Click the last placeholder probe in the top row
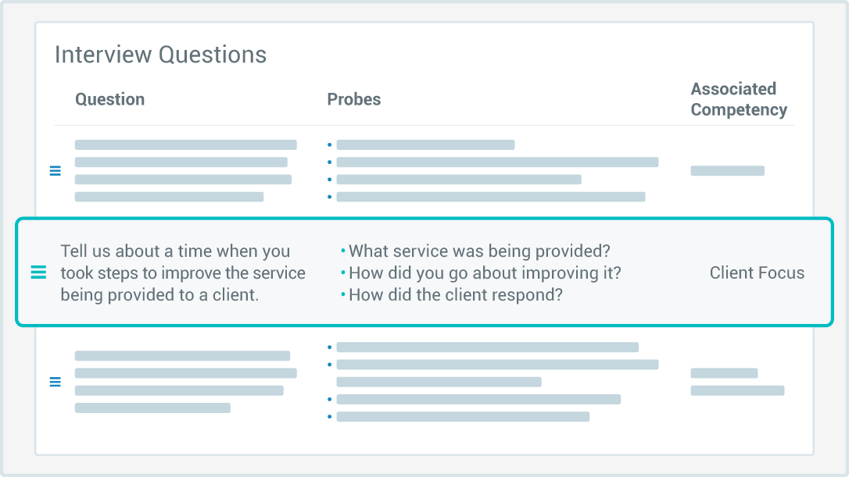The height and width of the screenshot is (477, 849). pos(490,197)
